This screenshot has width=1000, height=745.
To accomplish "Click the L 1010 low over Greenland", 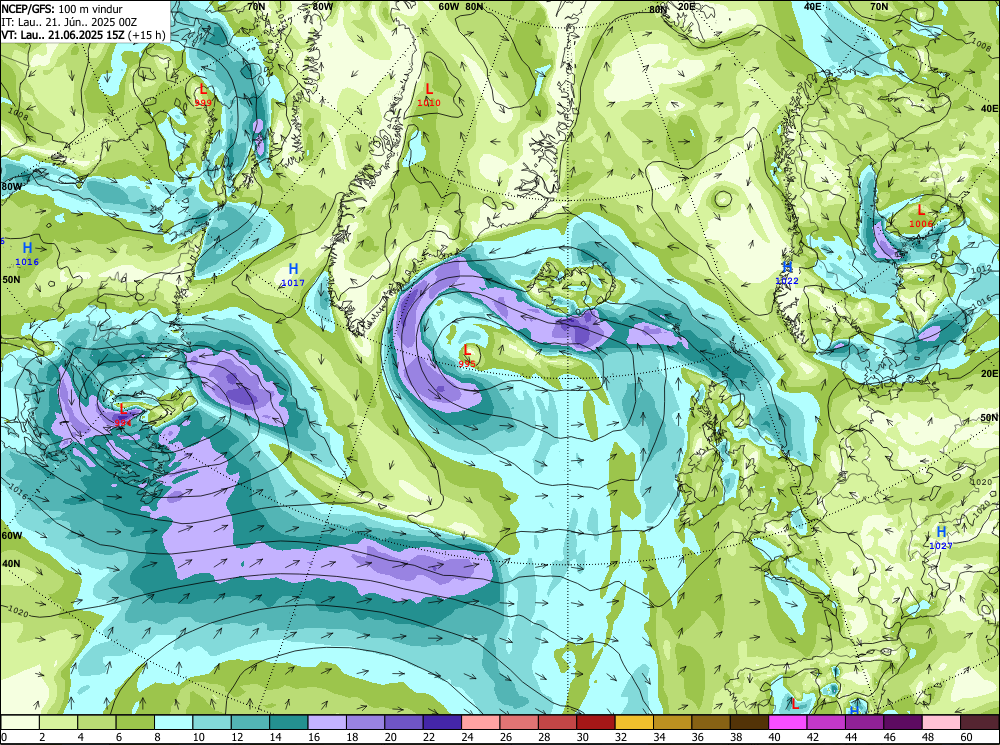I will [x=429, y=94].
